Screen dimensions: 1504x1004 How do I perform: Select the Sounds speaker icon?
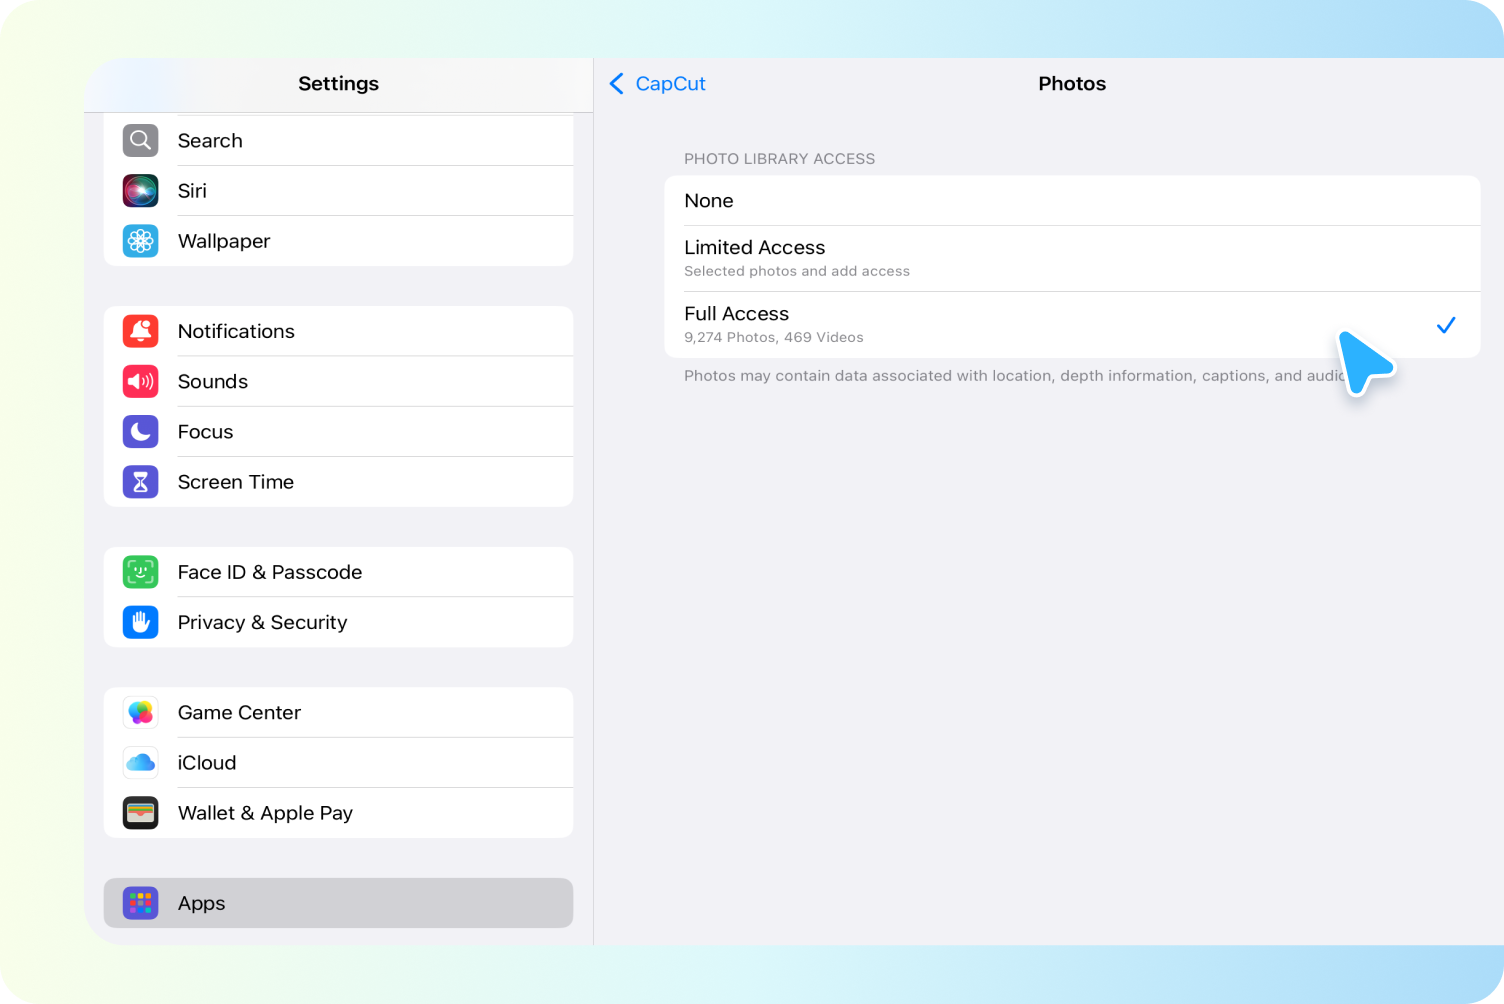point(140,381)
